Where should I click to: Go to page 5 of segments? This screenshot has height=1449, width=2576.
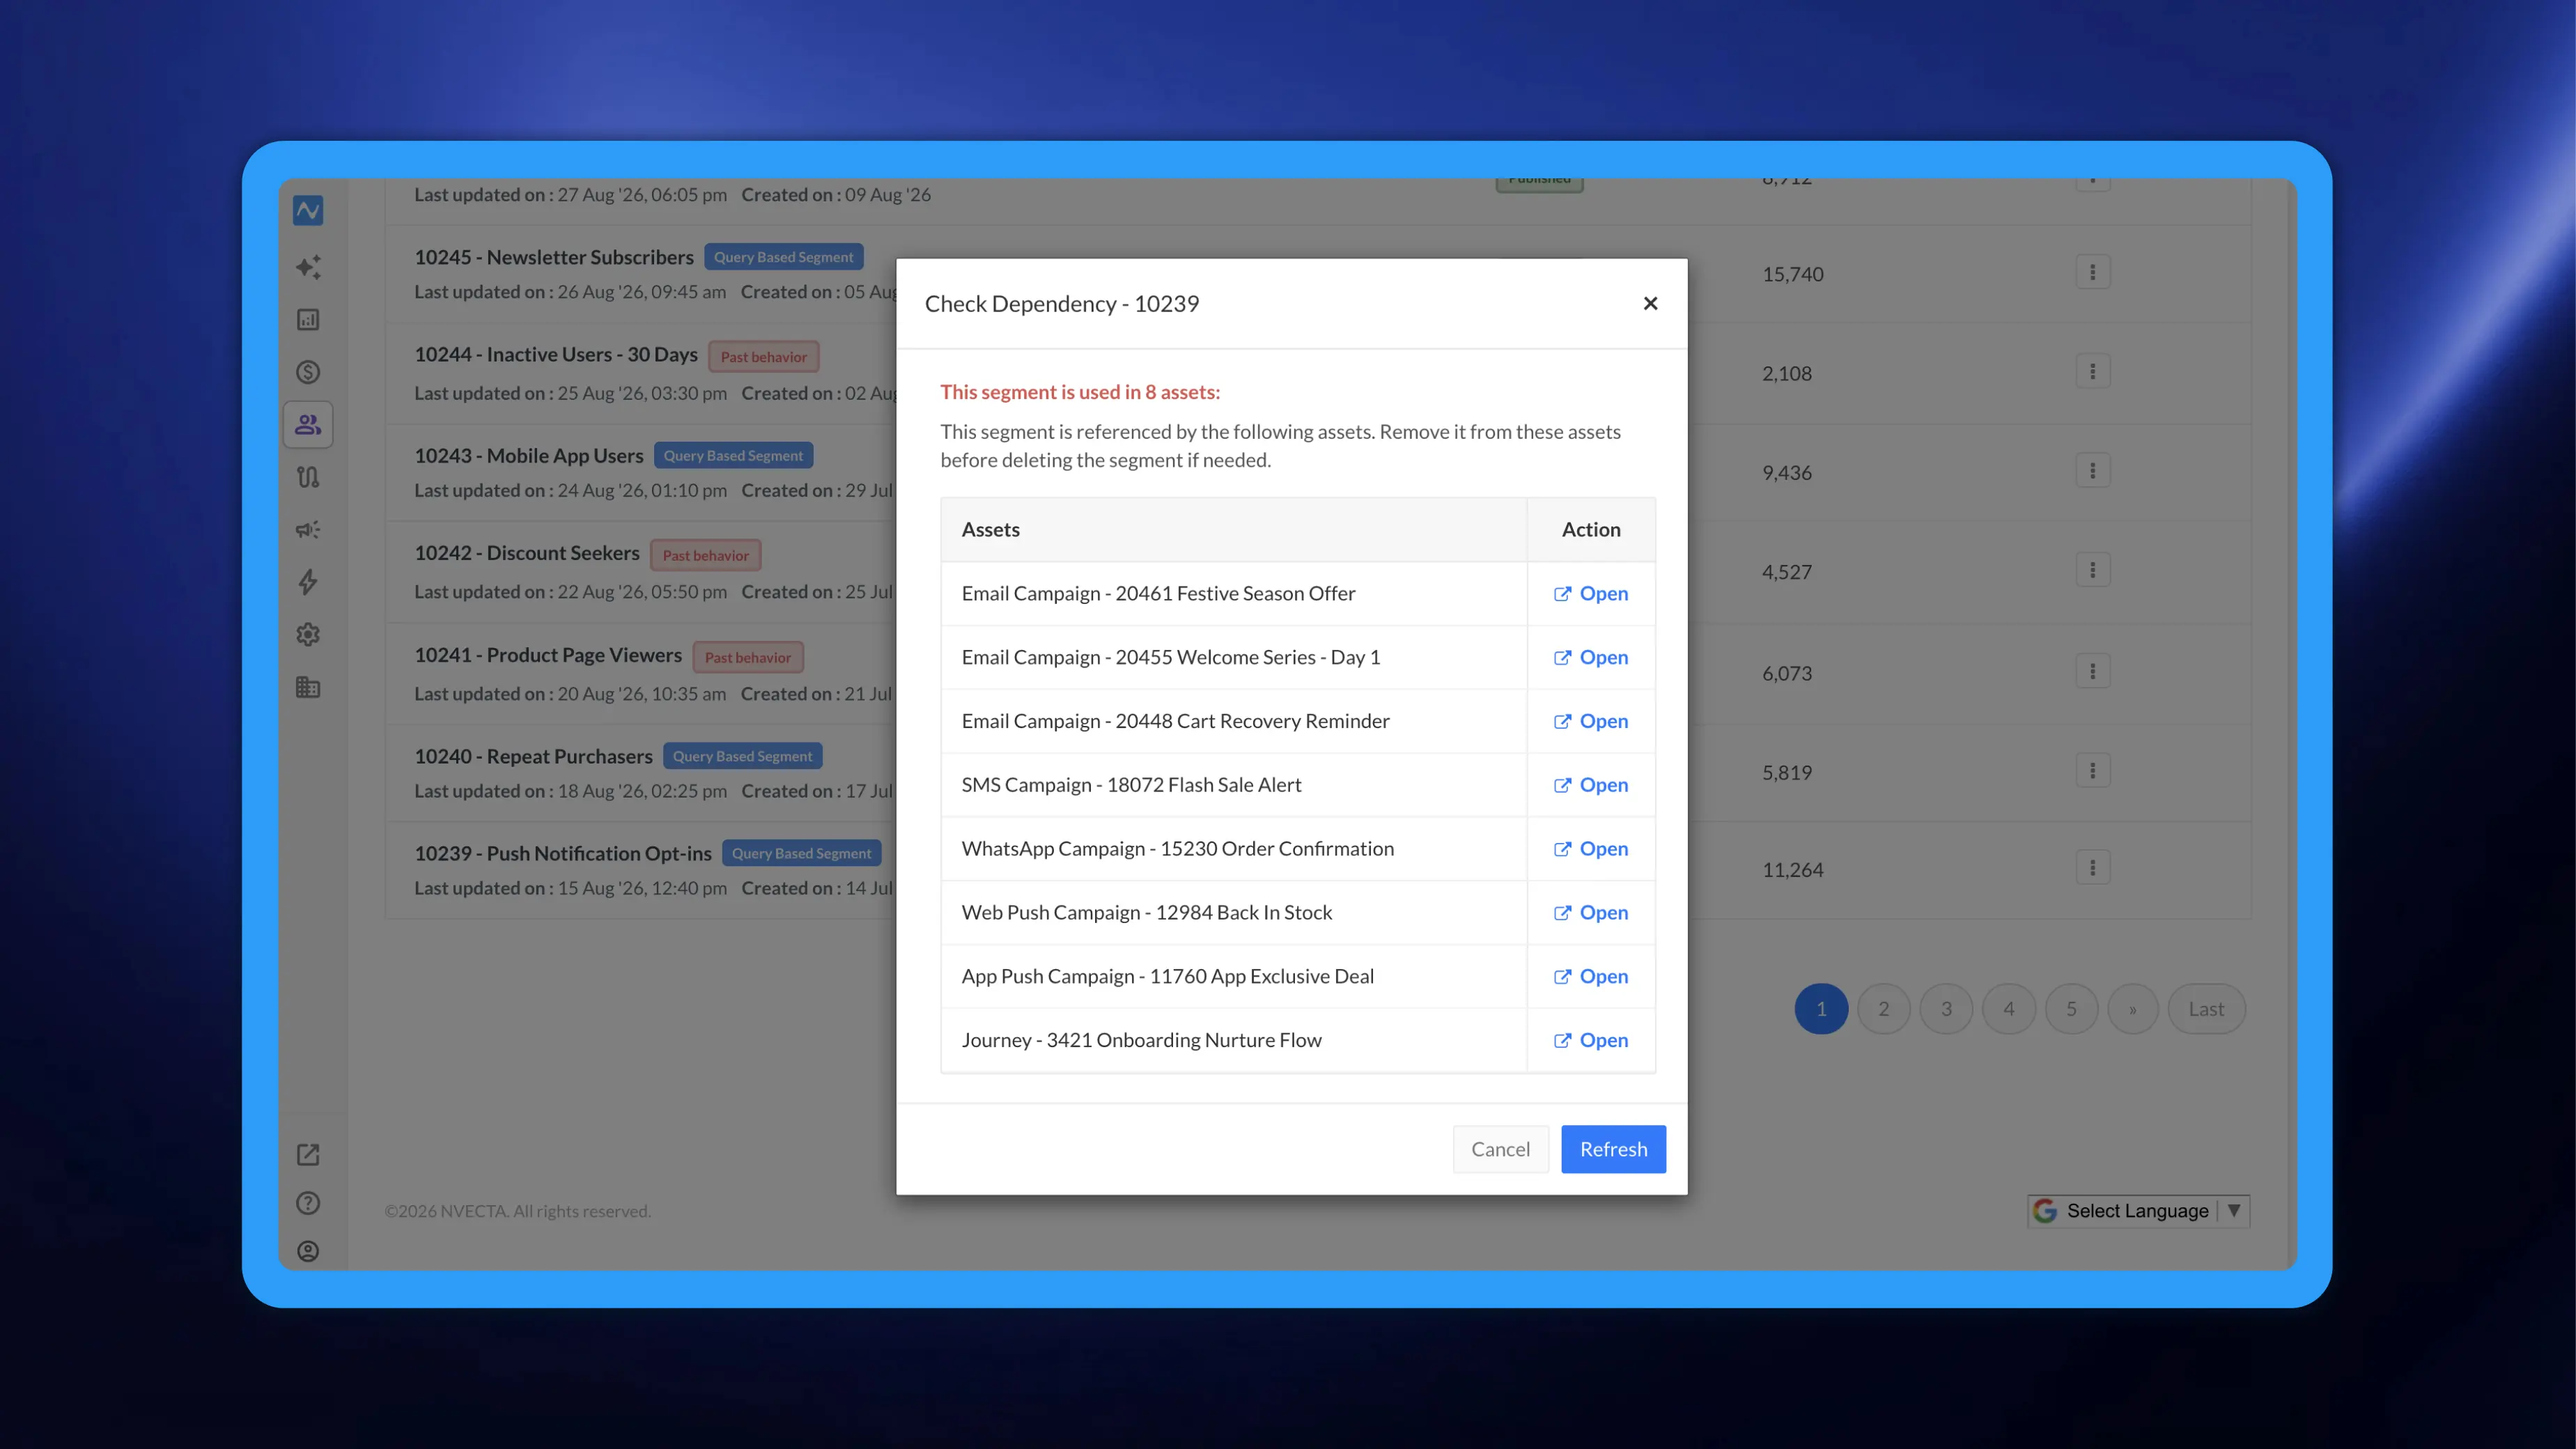tap(2071, 1009)
